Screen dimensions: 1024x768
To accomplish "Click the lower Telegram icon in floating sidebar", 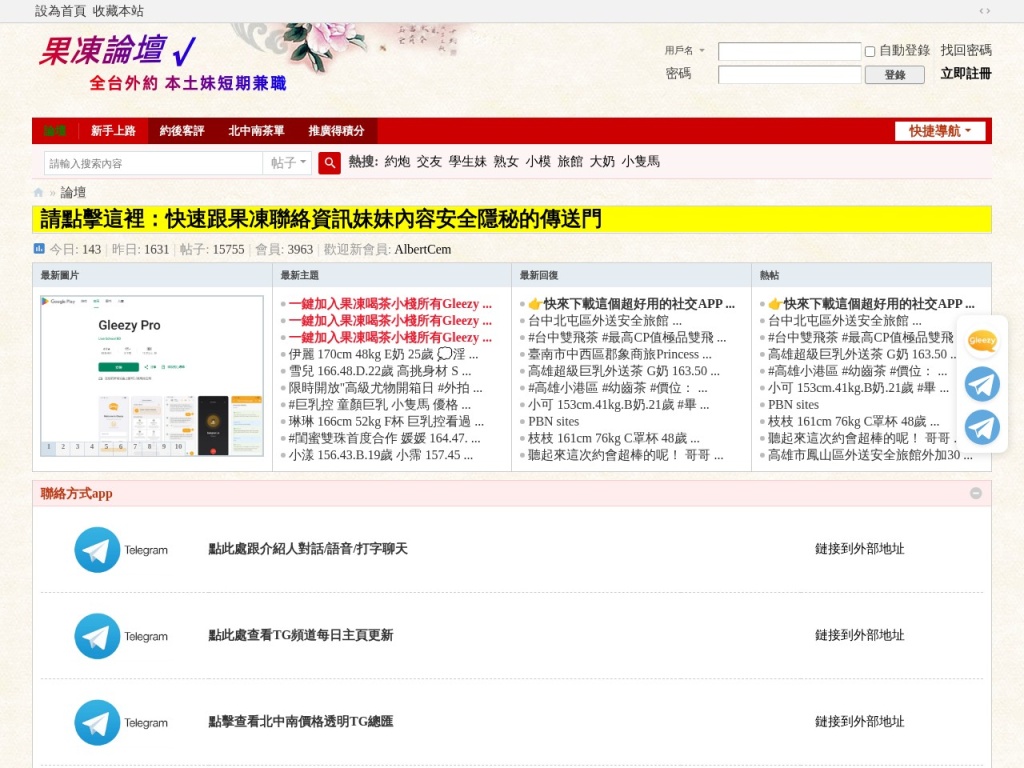I will (982, 427).
